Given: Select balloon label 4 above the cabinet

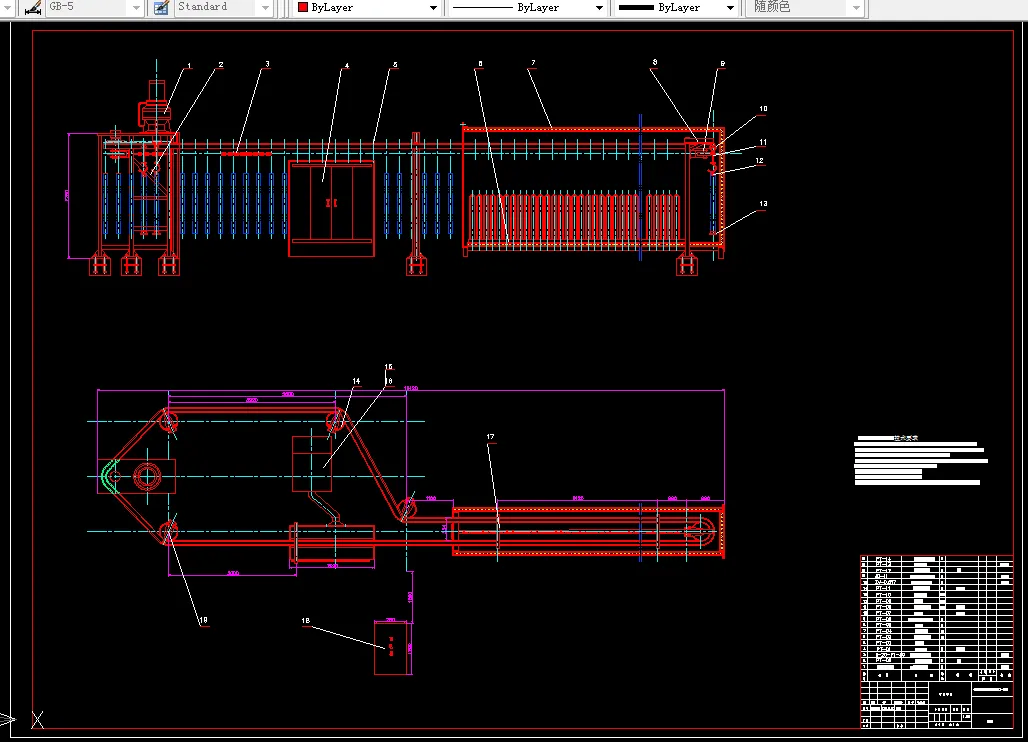Looking at the screenshot, I should pyautogui.click(x=347, y=66).
